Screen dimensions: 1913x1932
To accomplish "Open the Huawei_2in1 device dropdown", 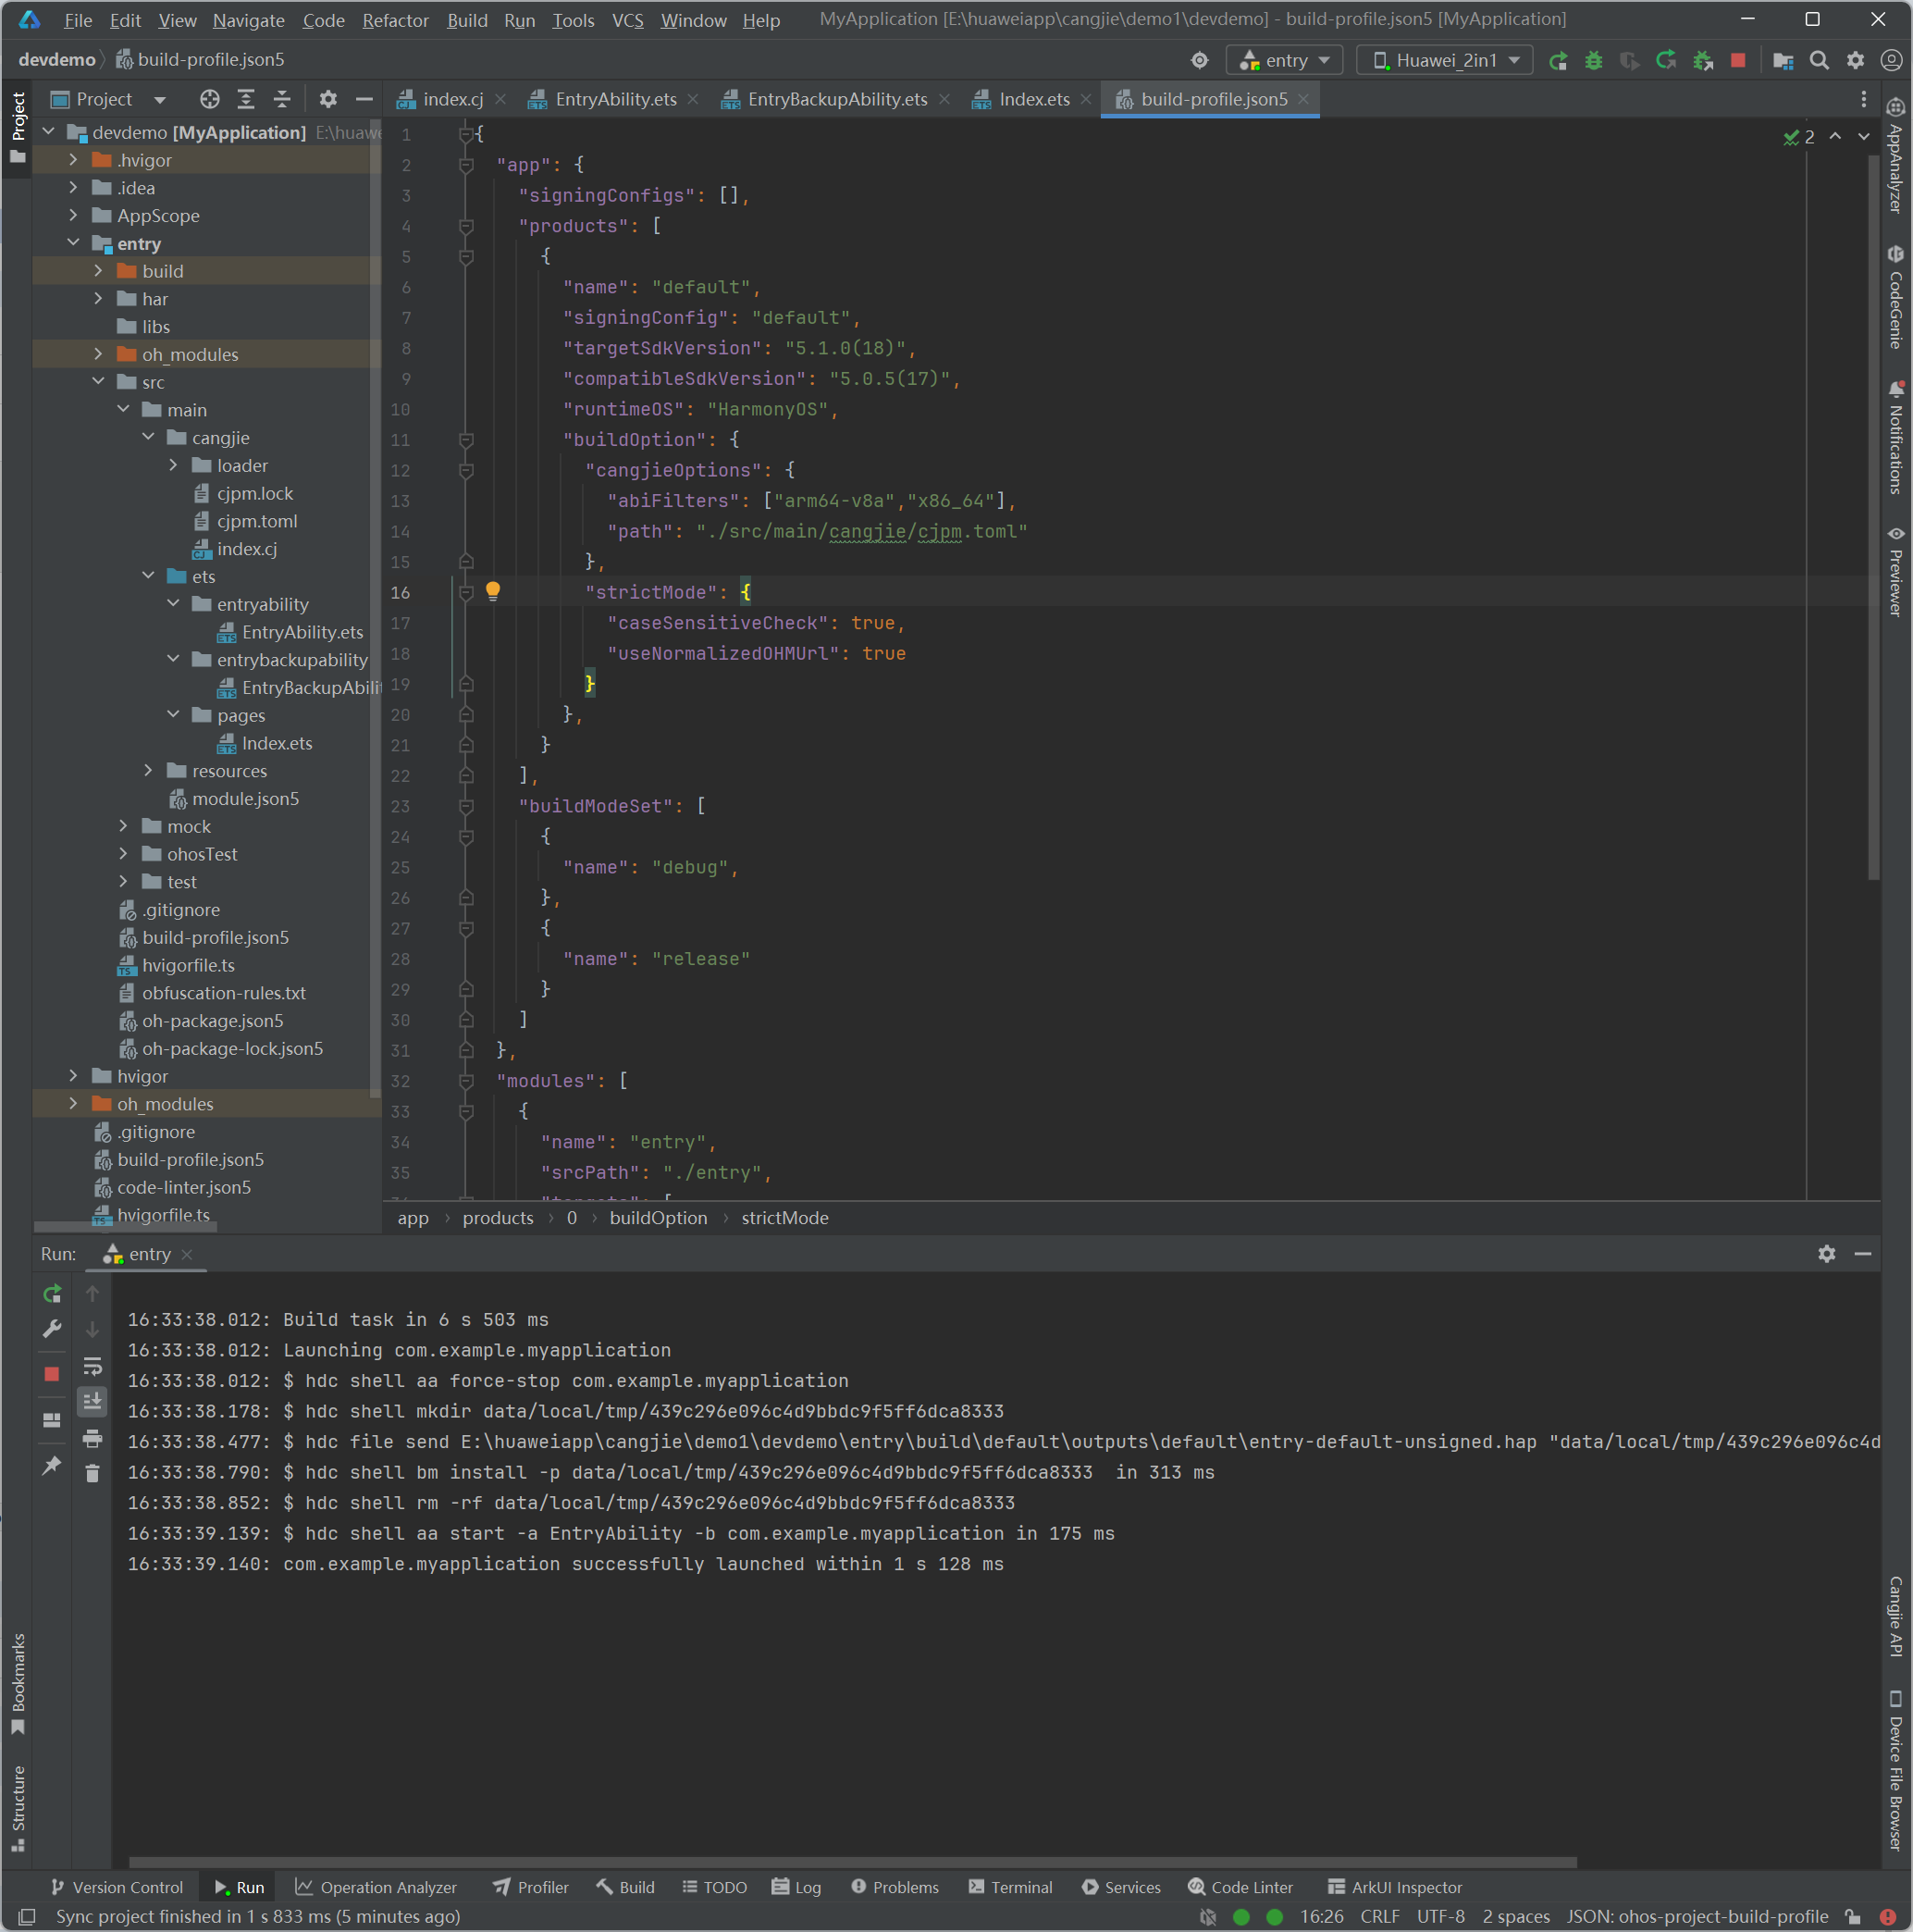I will click(x=1444, y=61).
